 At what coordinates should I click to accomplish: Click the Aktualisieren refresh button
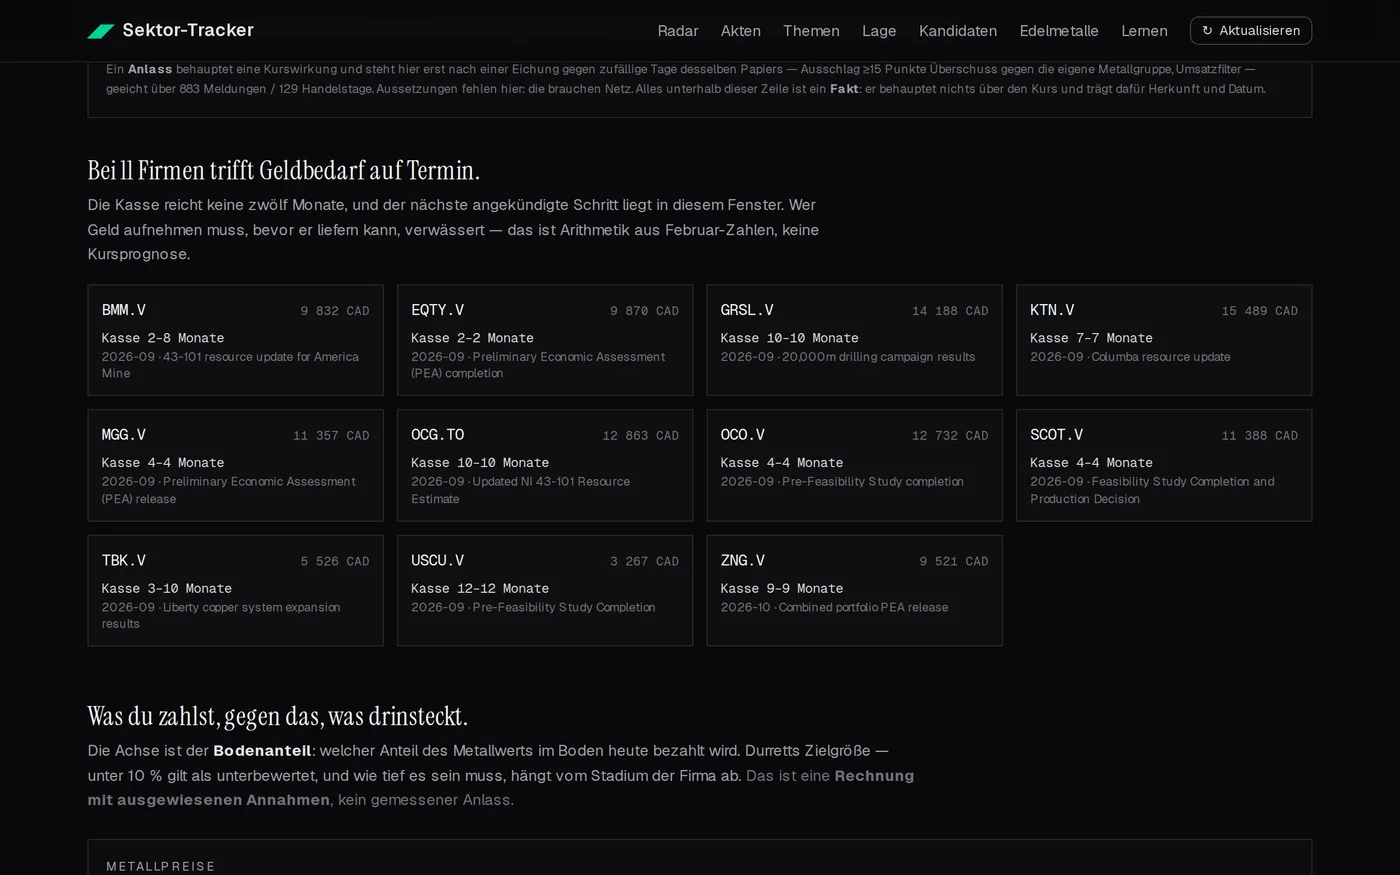1251,31
